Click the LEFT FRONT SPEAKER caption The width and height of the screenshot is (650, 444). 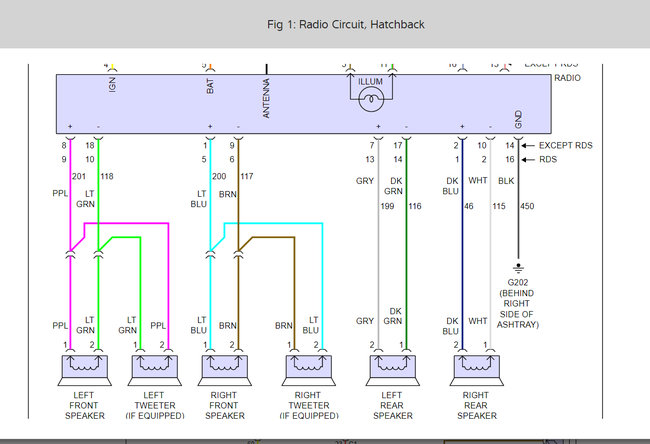pyautogui.click(x=85, y=405)
